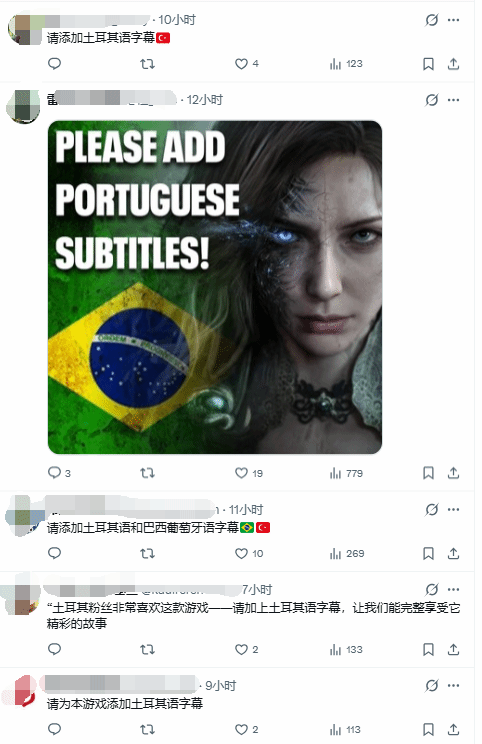Open more options on 10小时 post
482x744 pixels.
pos(454,20)
